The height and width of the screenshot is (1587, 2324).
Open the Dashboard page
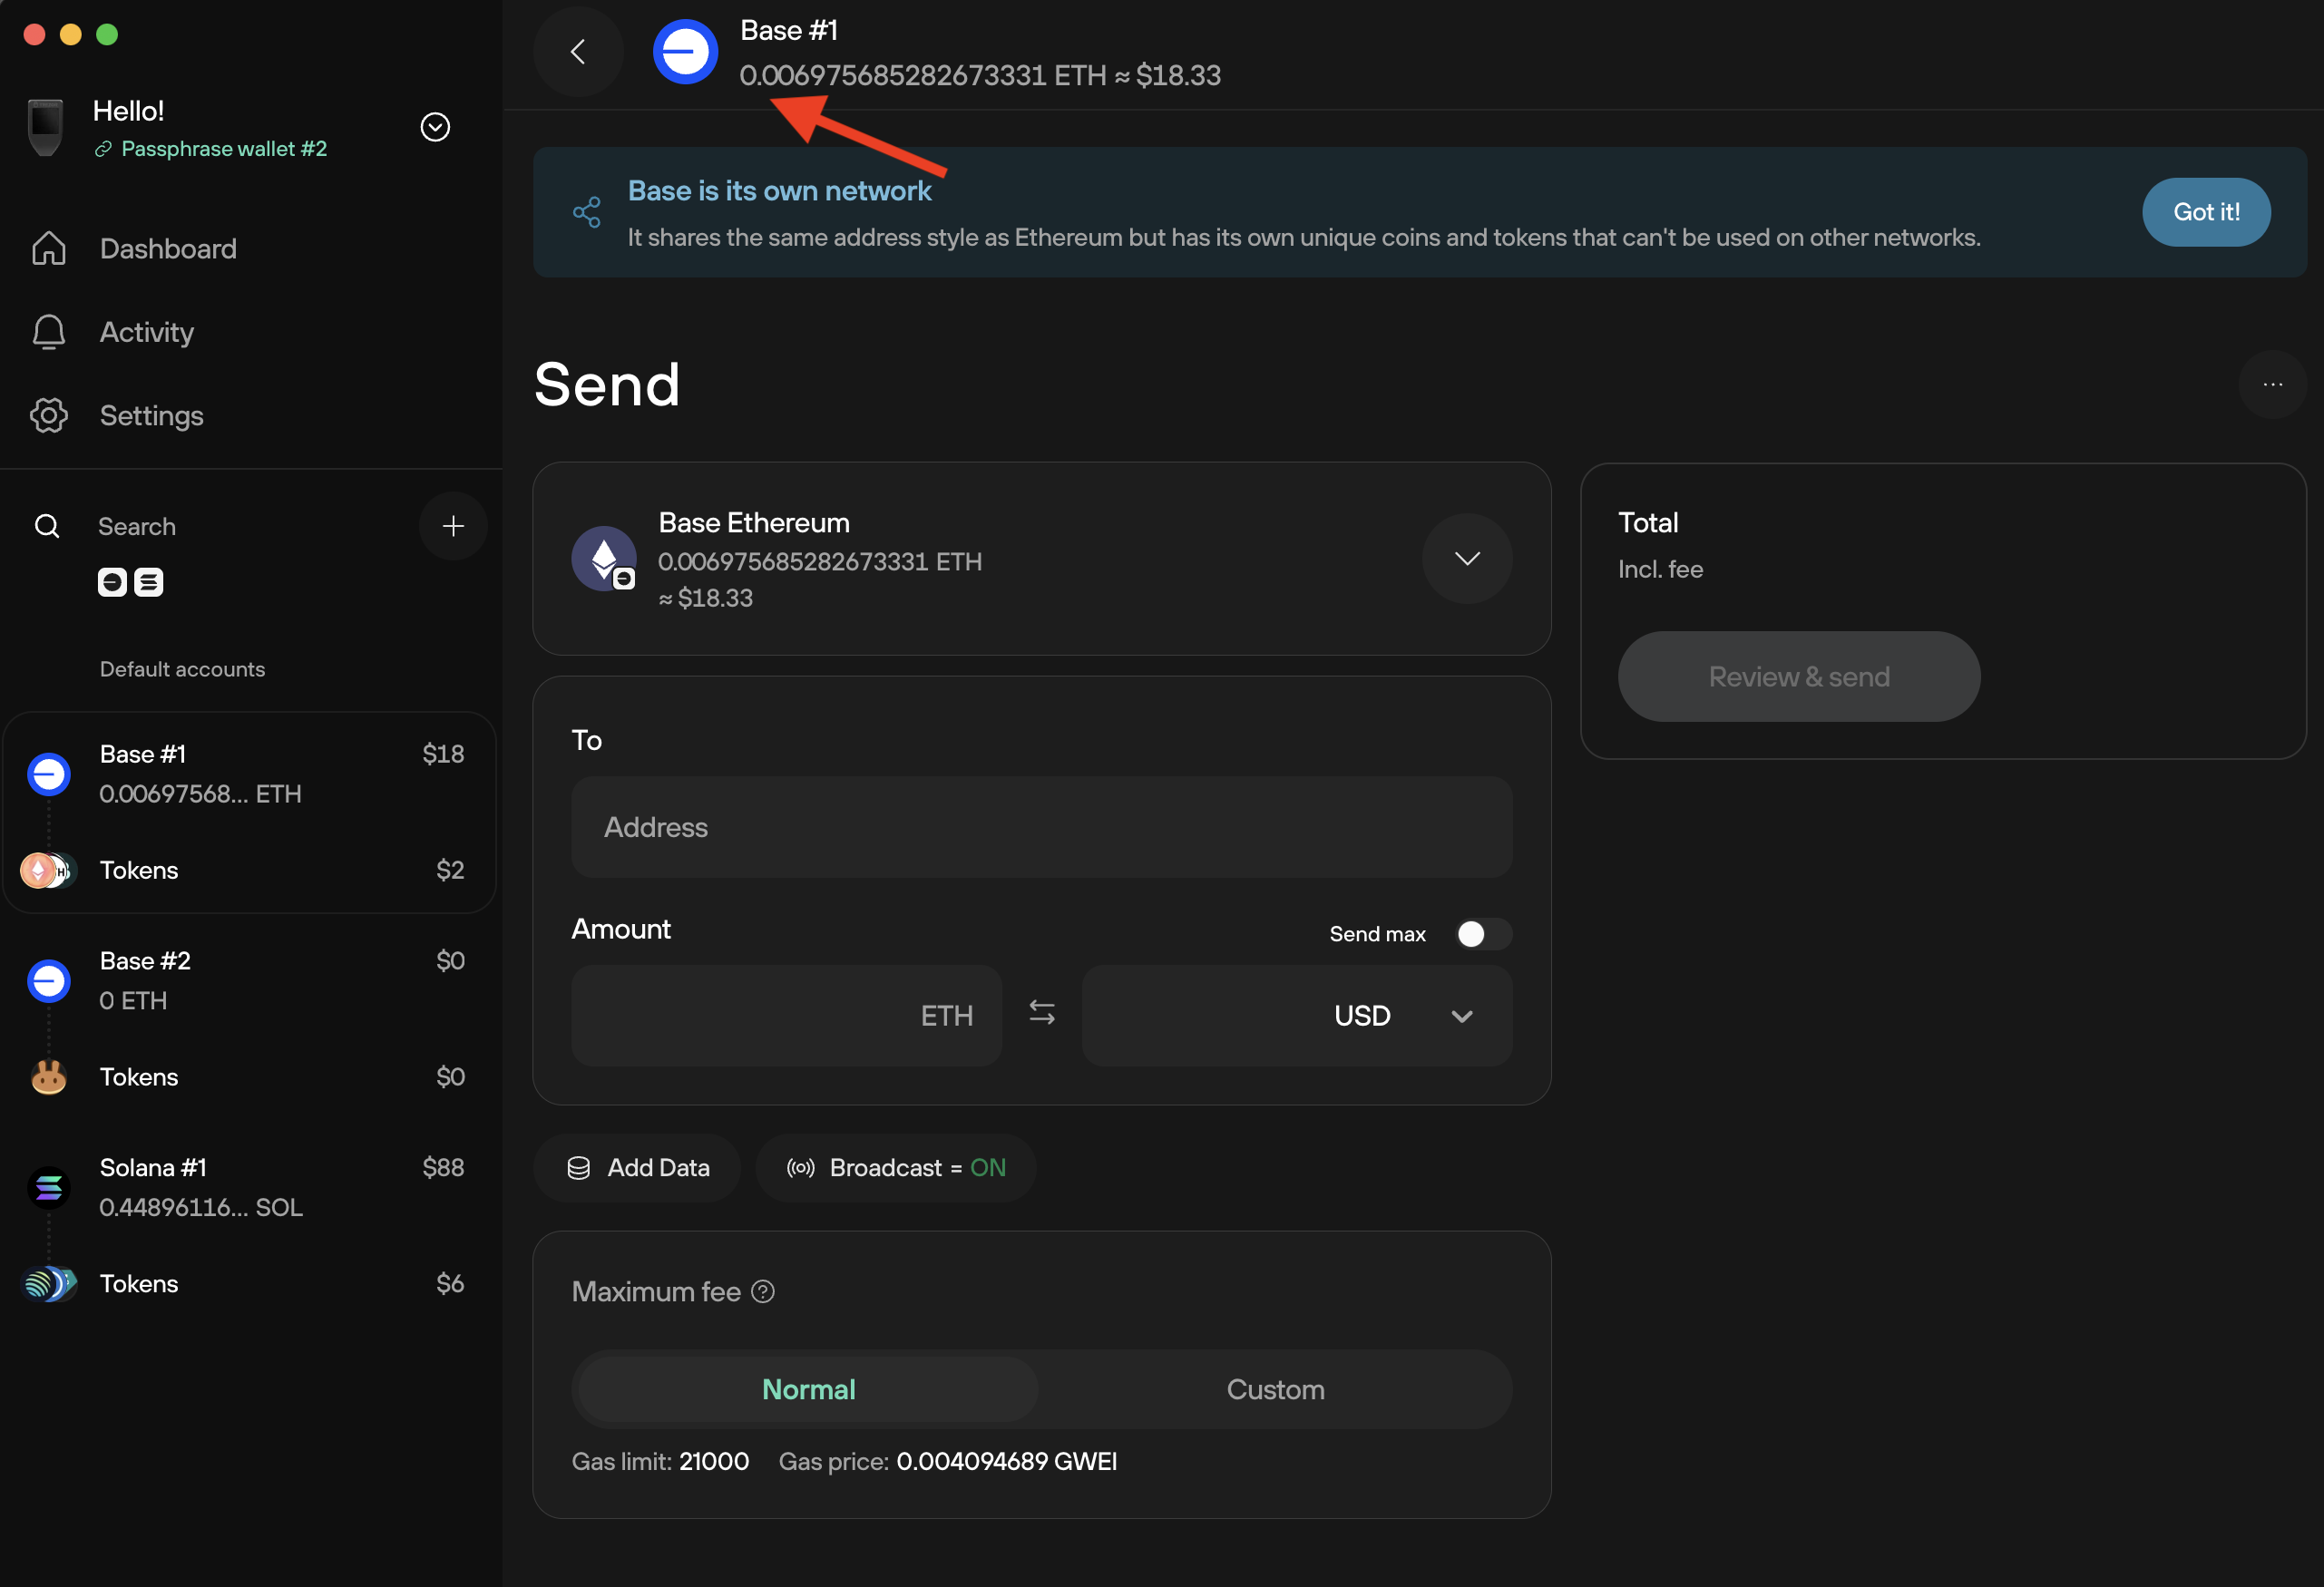click(x=168, y=249)
